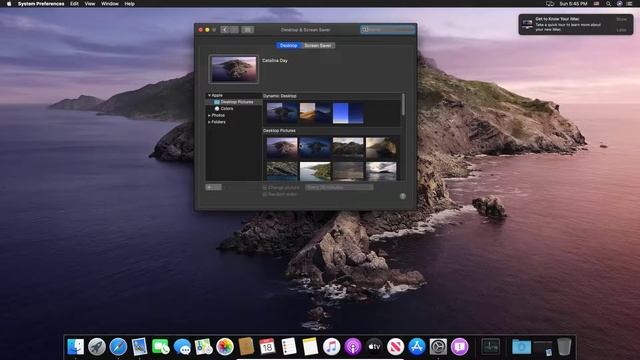Screen dimensions: 640x360
Task: Click Later on the iMac notification
Action: pos(621,30)
